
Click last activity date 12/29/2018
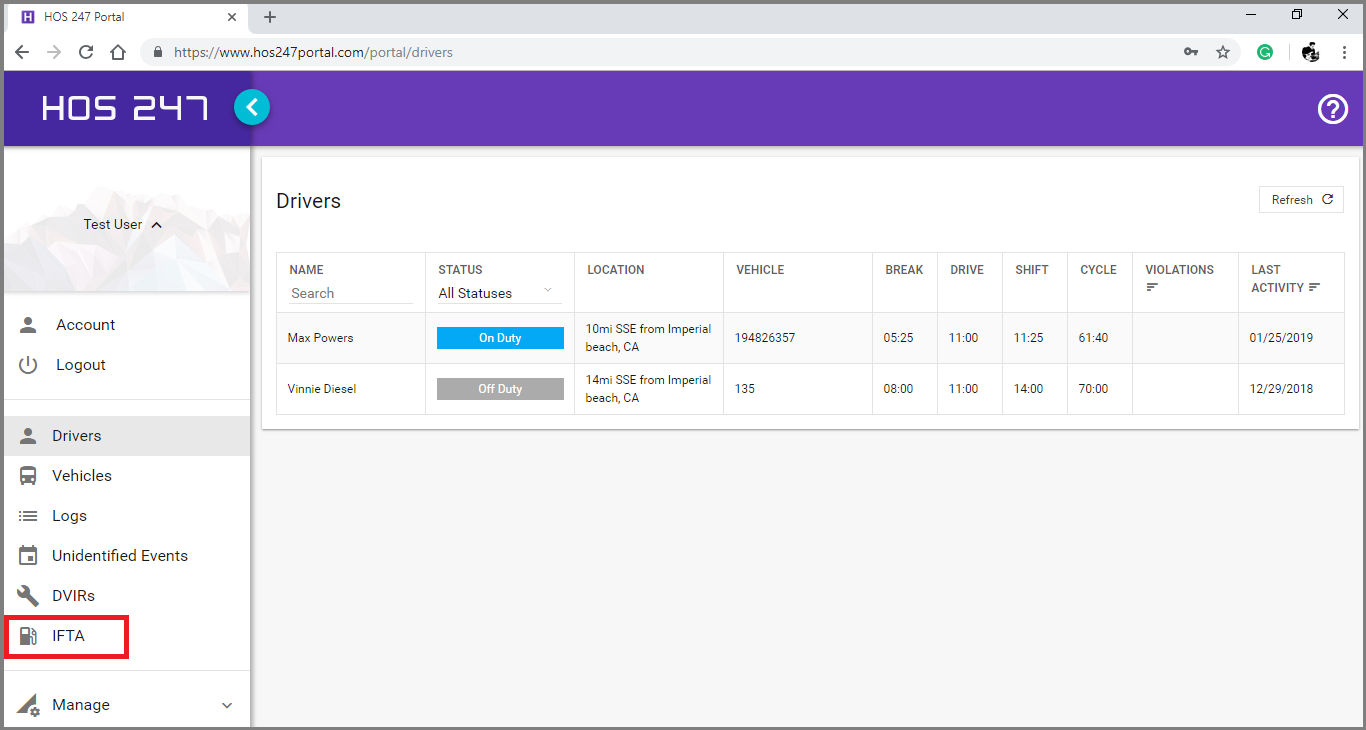(1282, 389)
